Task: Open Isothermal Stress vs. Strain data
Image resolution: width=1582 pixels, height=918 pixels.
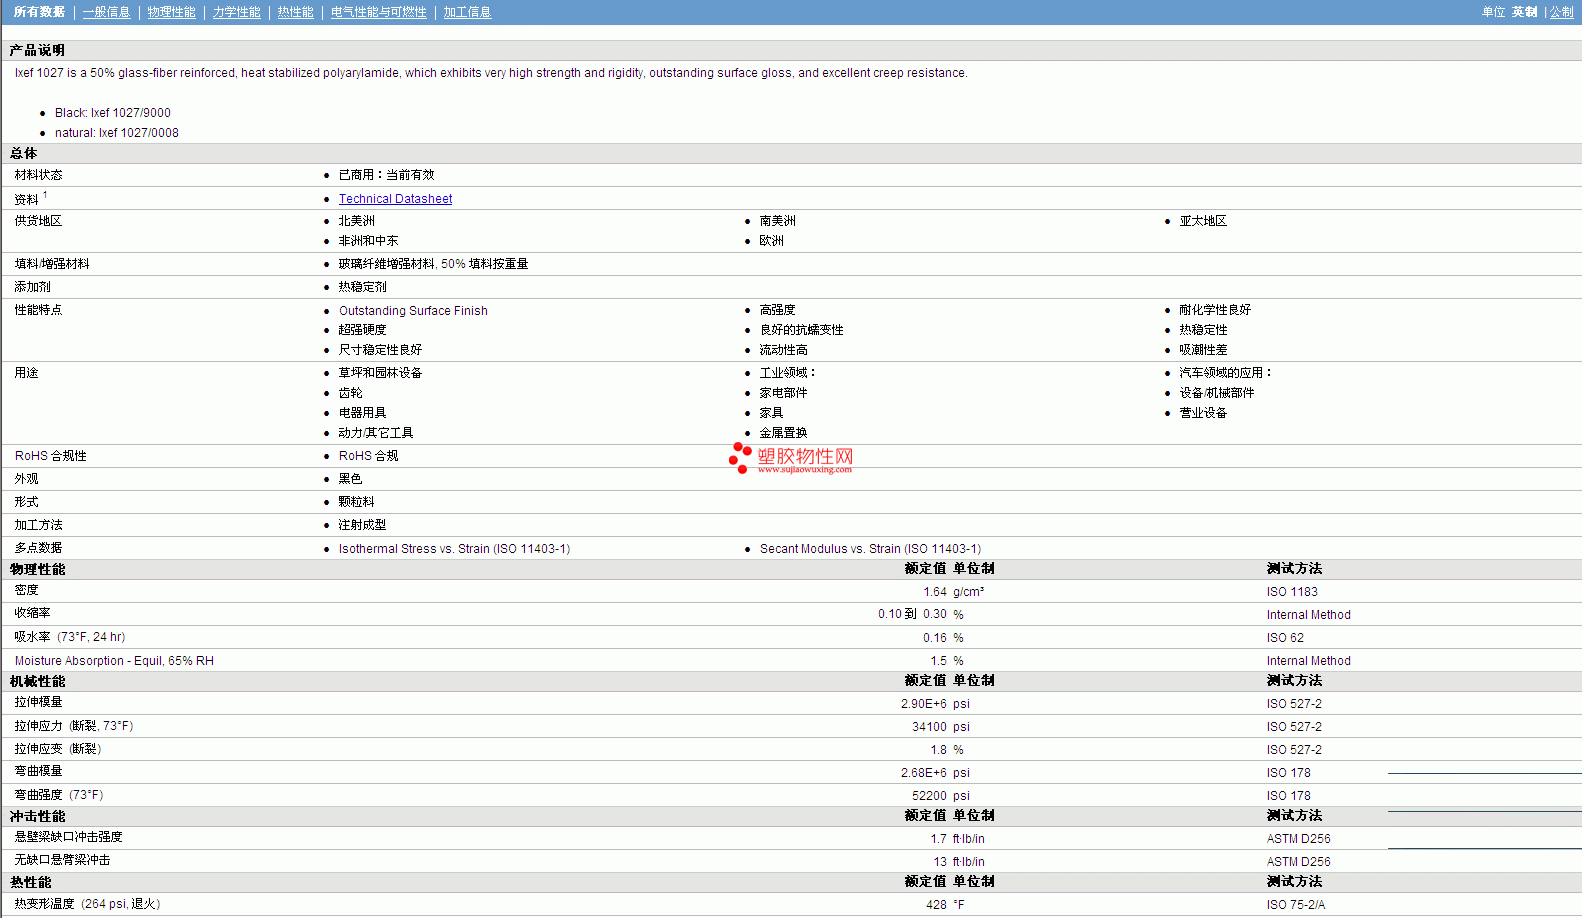Action: tap(454, 549)
